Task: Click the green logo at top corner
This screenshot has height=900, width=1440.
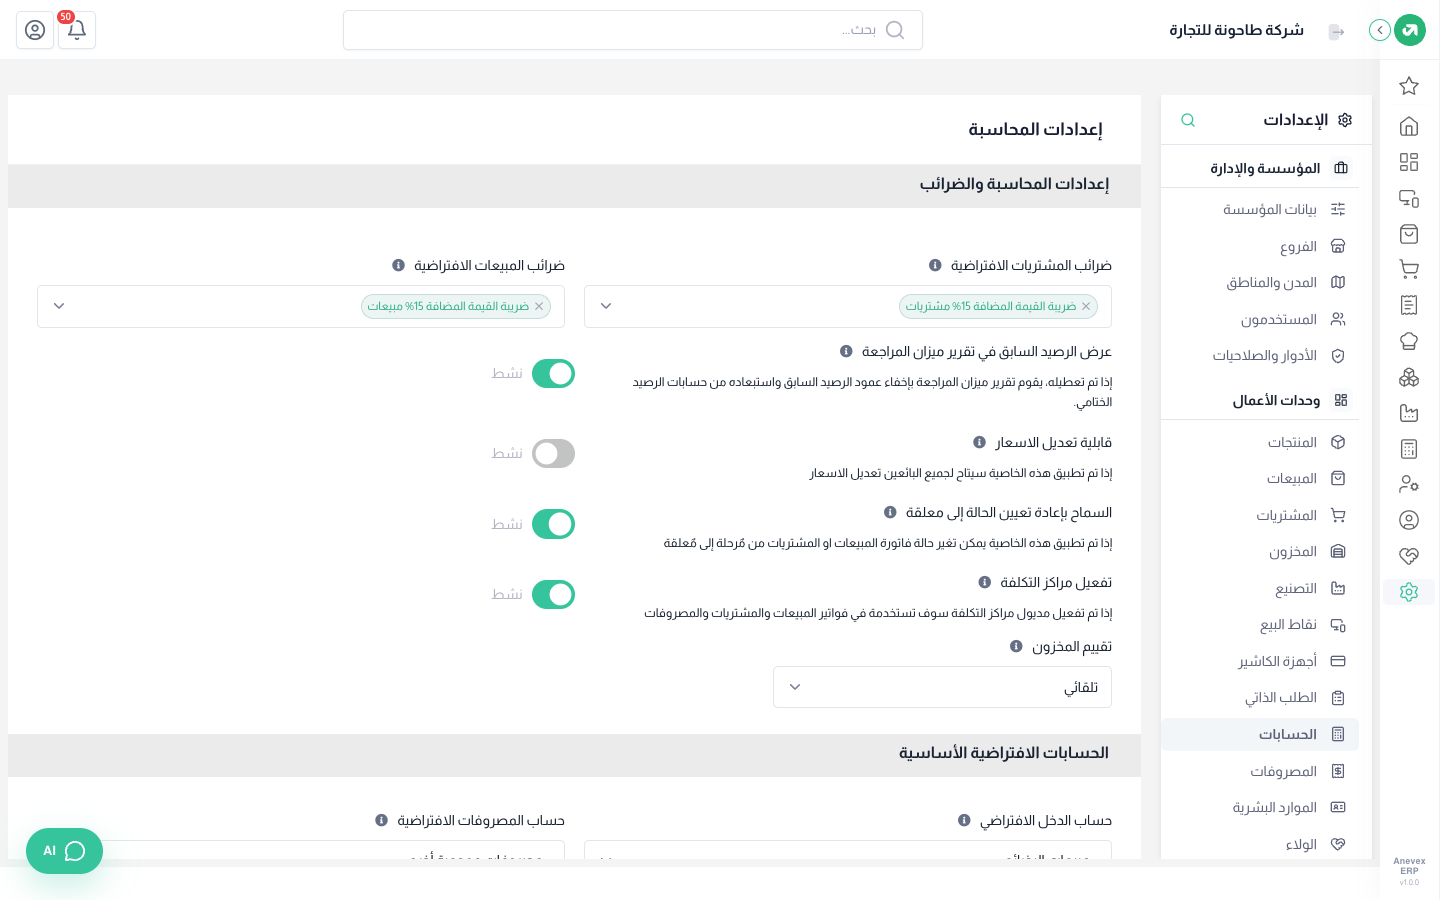Action: [1410, 30]
